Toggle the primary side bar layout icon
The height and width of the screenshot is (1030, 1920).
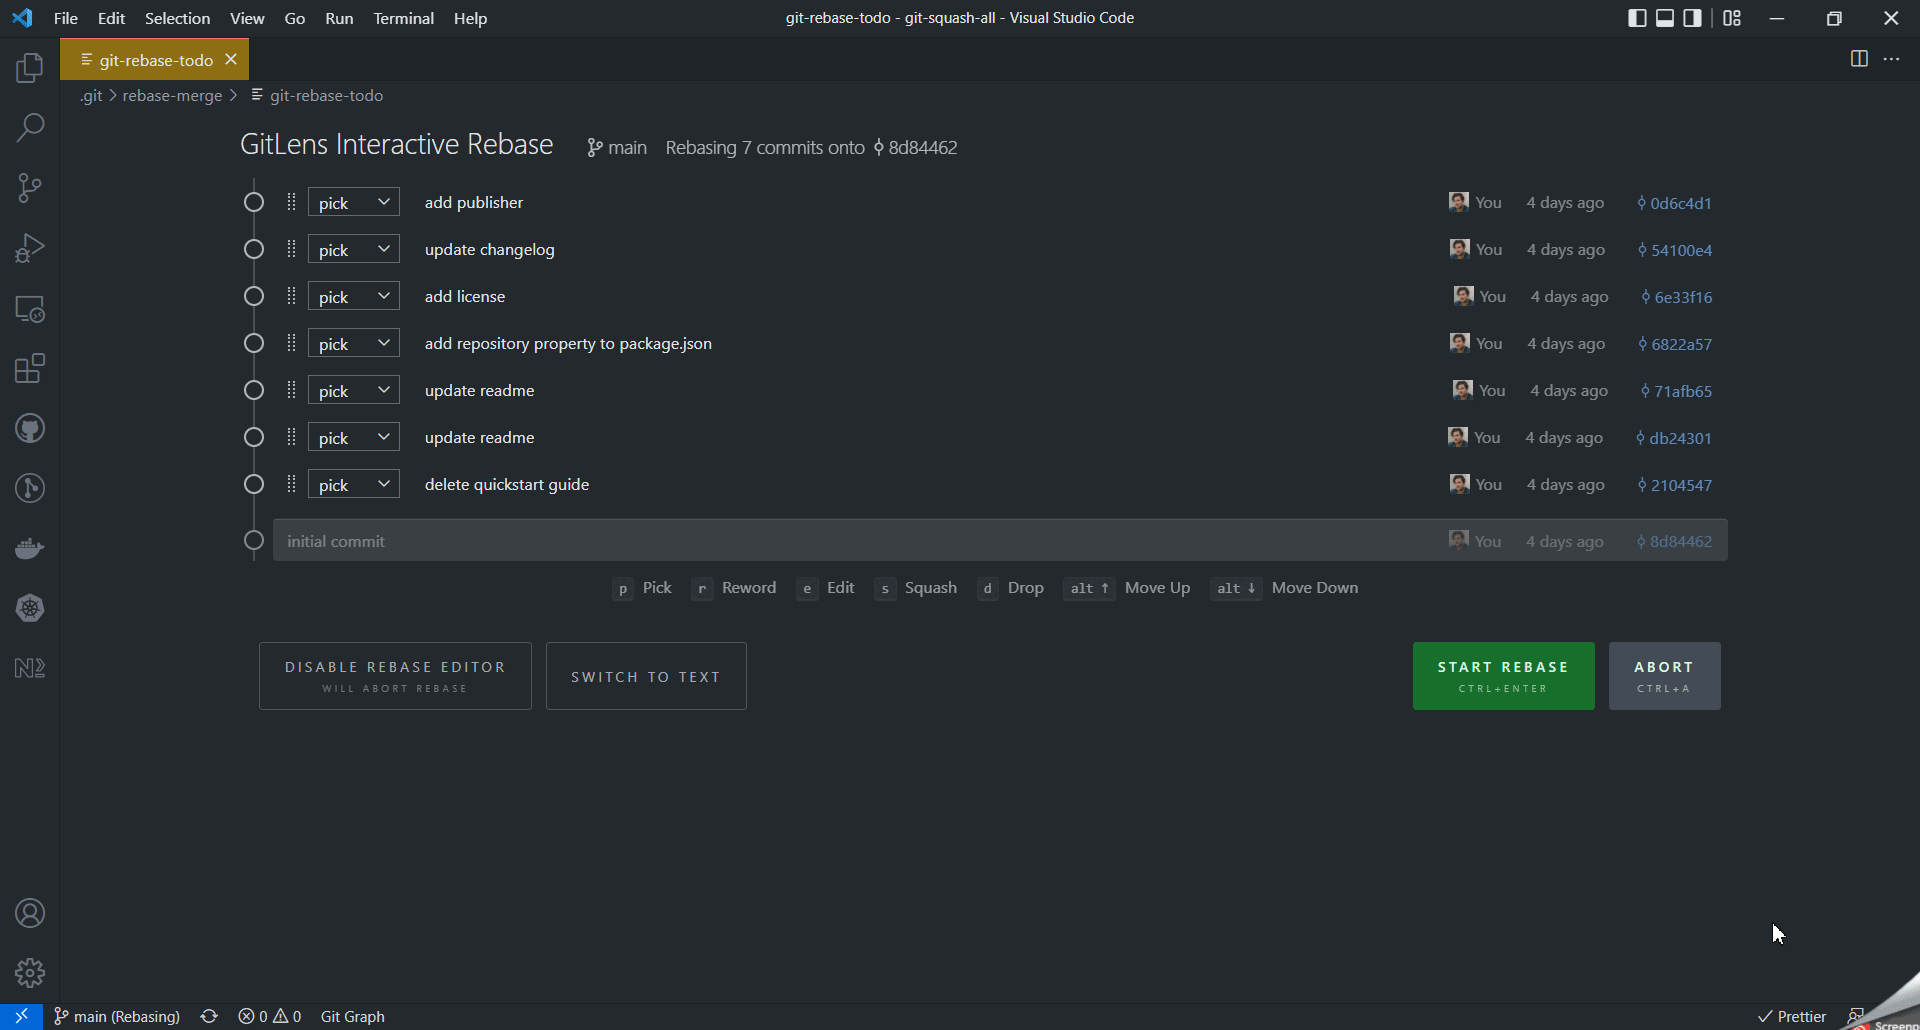click(x=1637, y=18)
